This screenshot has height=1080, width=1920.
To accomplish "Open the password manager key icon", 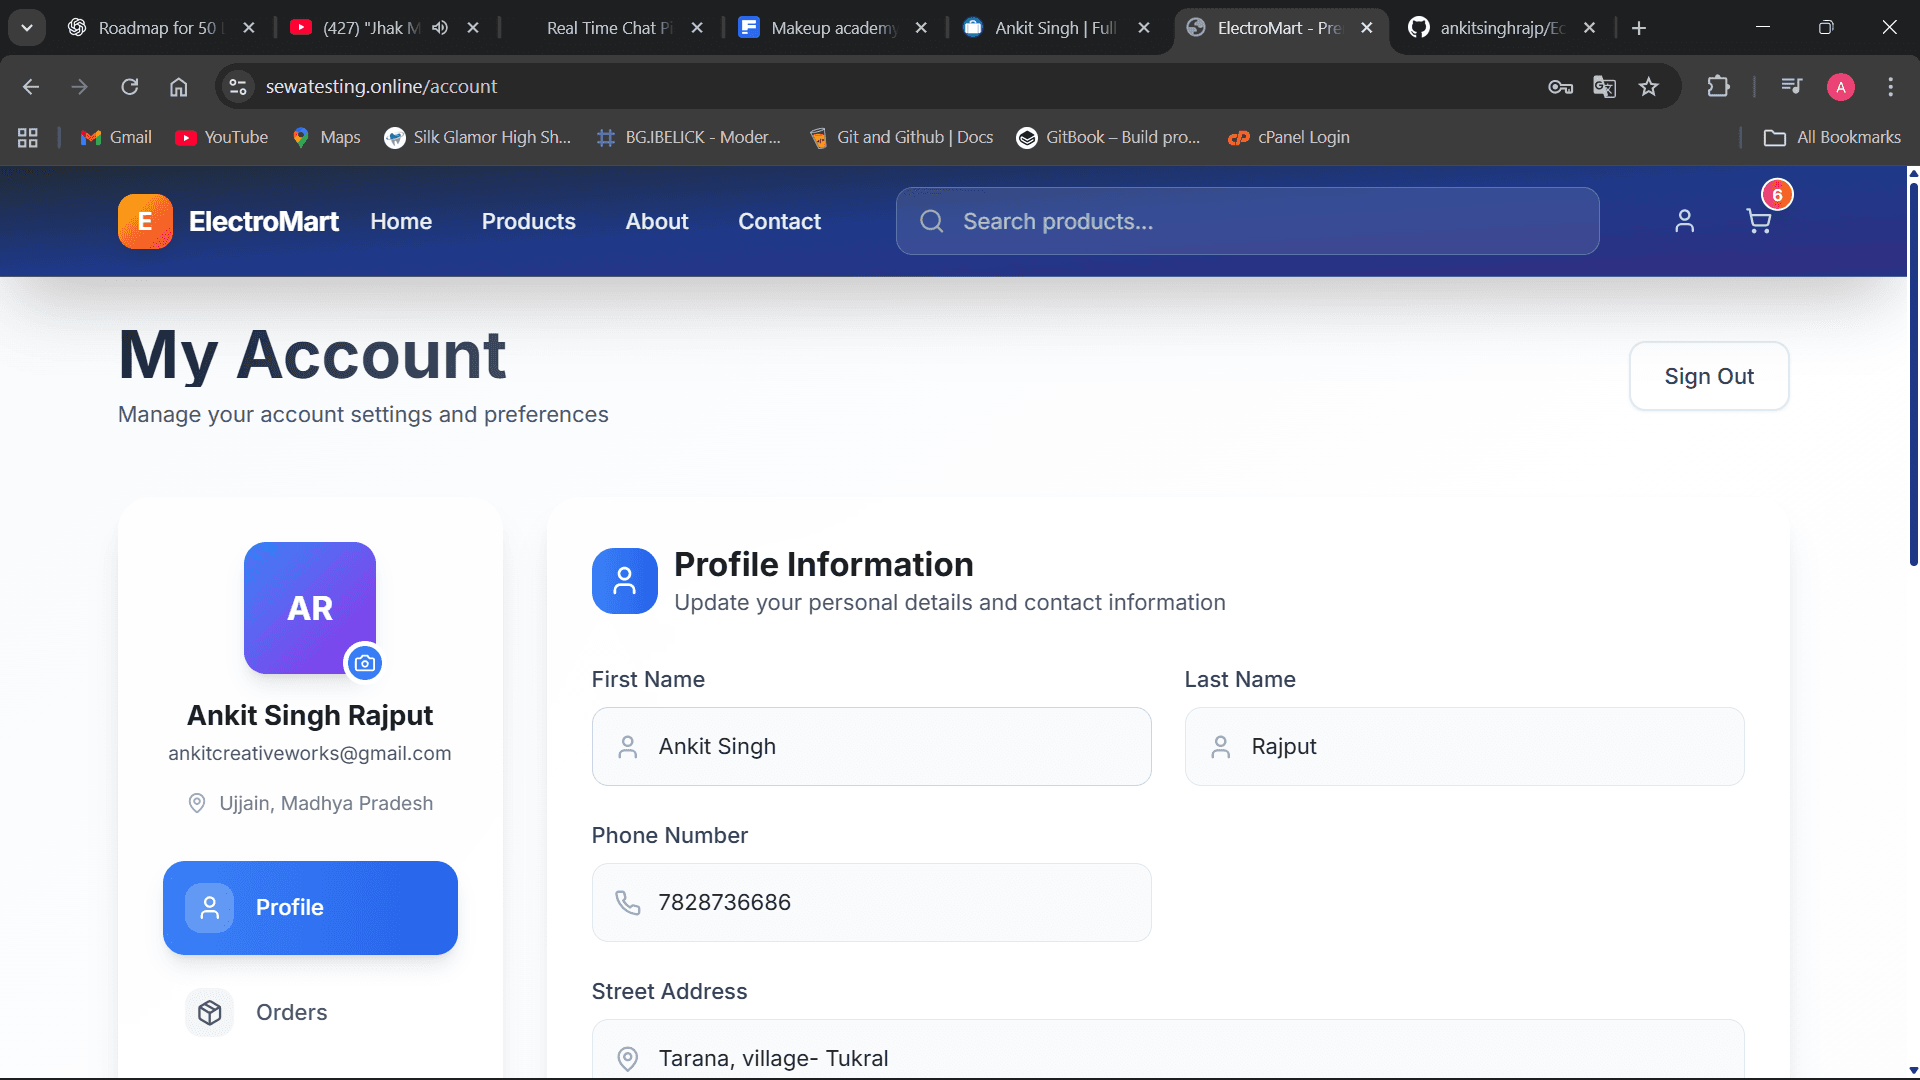I will click(x=1560, y=87).
